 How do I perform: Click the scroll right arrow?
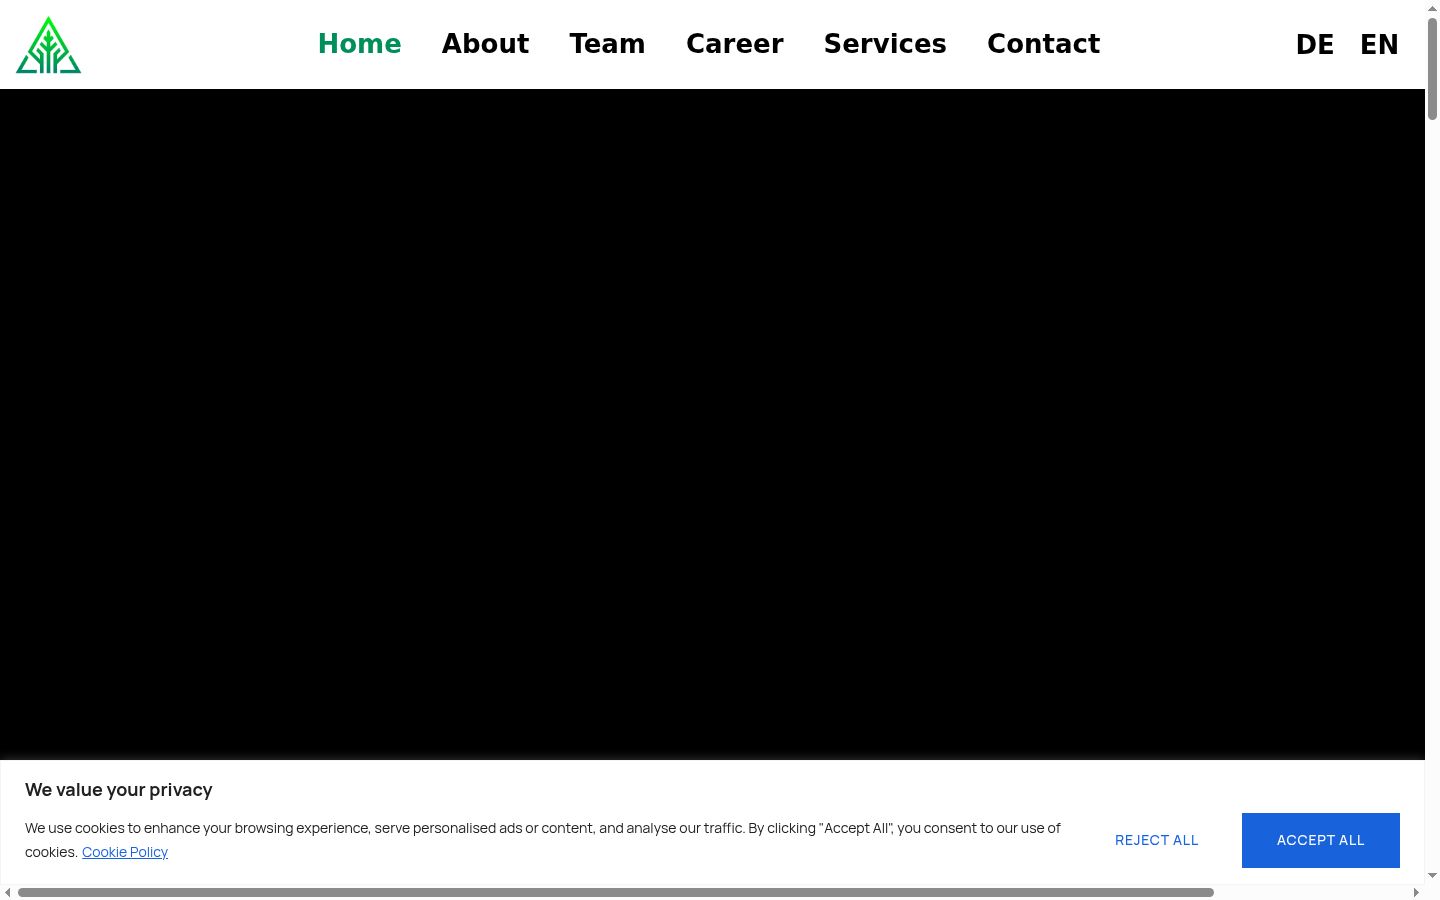click(x=1416, y=892)
